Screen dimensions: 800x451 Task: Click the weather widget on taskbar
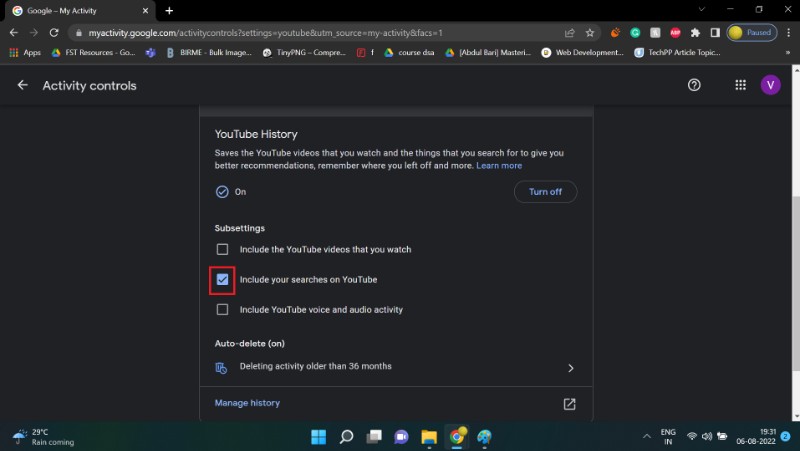[43, 437]
